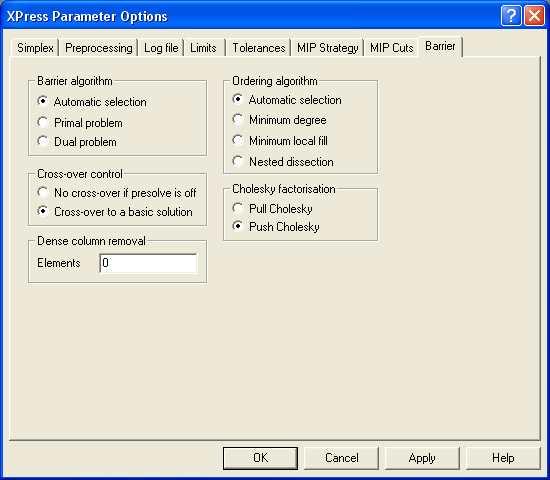Viewport: 550px width, 480px height.
Task: Select the Barrier tab
Action: (440, 46)
